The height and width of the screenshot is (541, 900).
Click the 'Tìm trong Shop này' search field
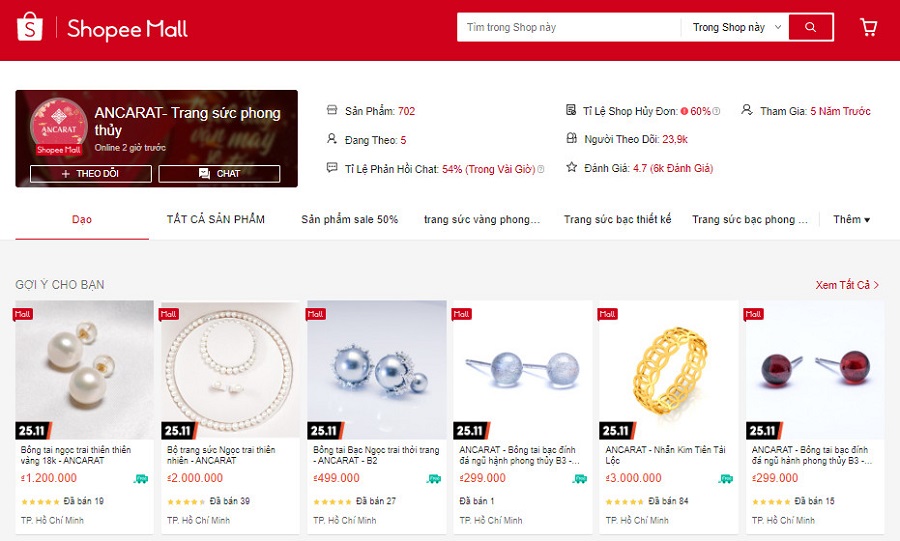click(568, 27)
